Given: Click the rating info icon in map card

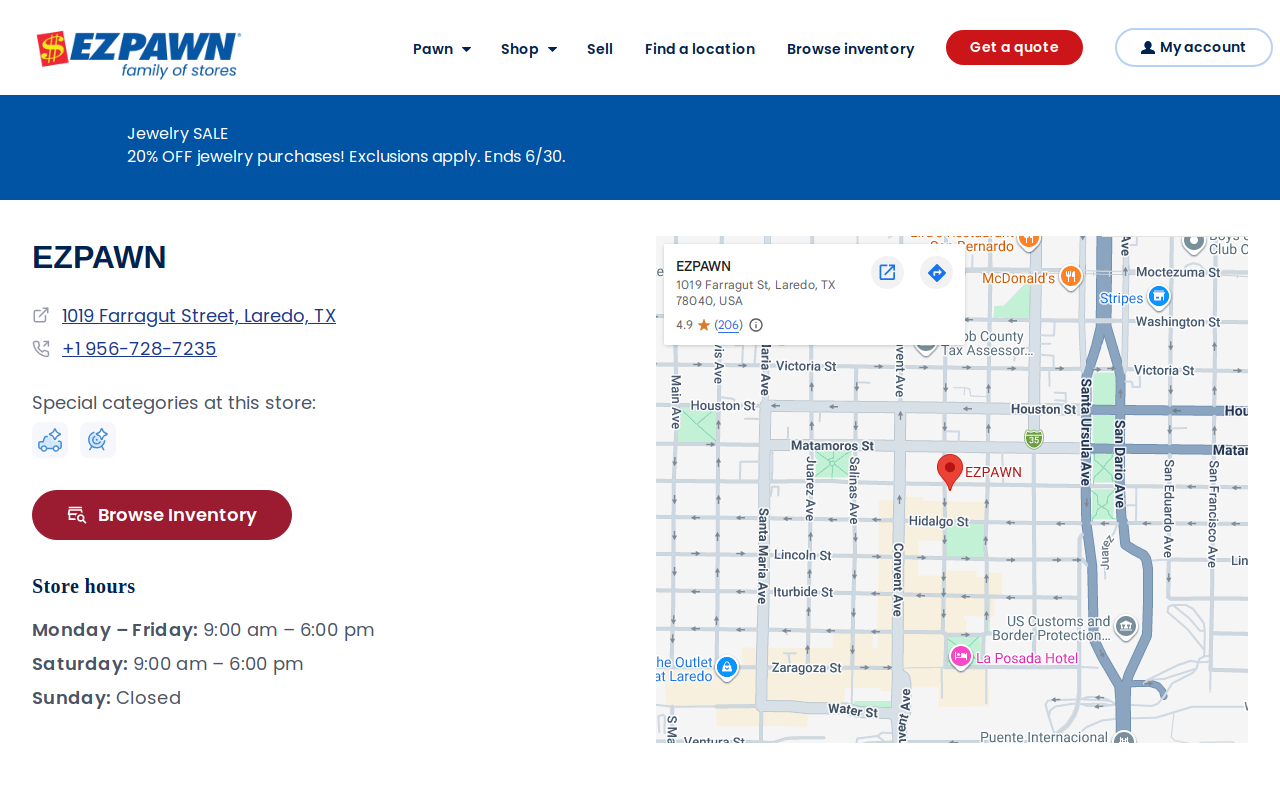Looking at the screenshot, I should [756, 325].
